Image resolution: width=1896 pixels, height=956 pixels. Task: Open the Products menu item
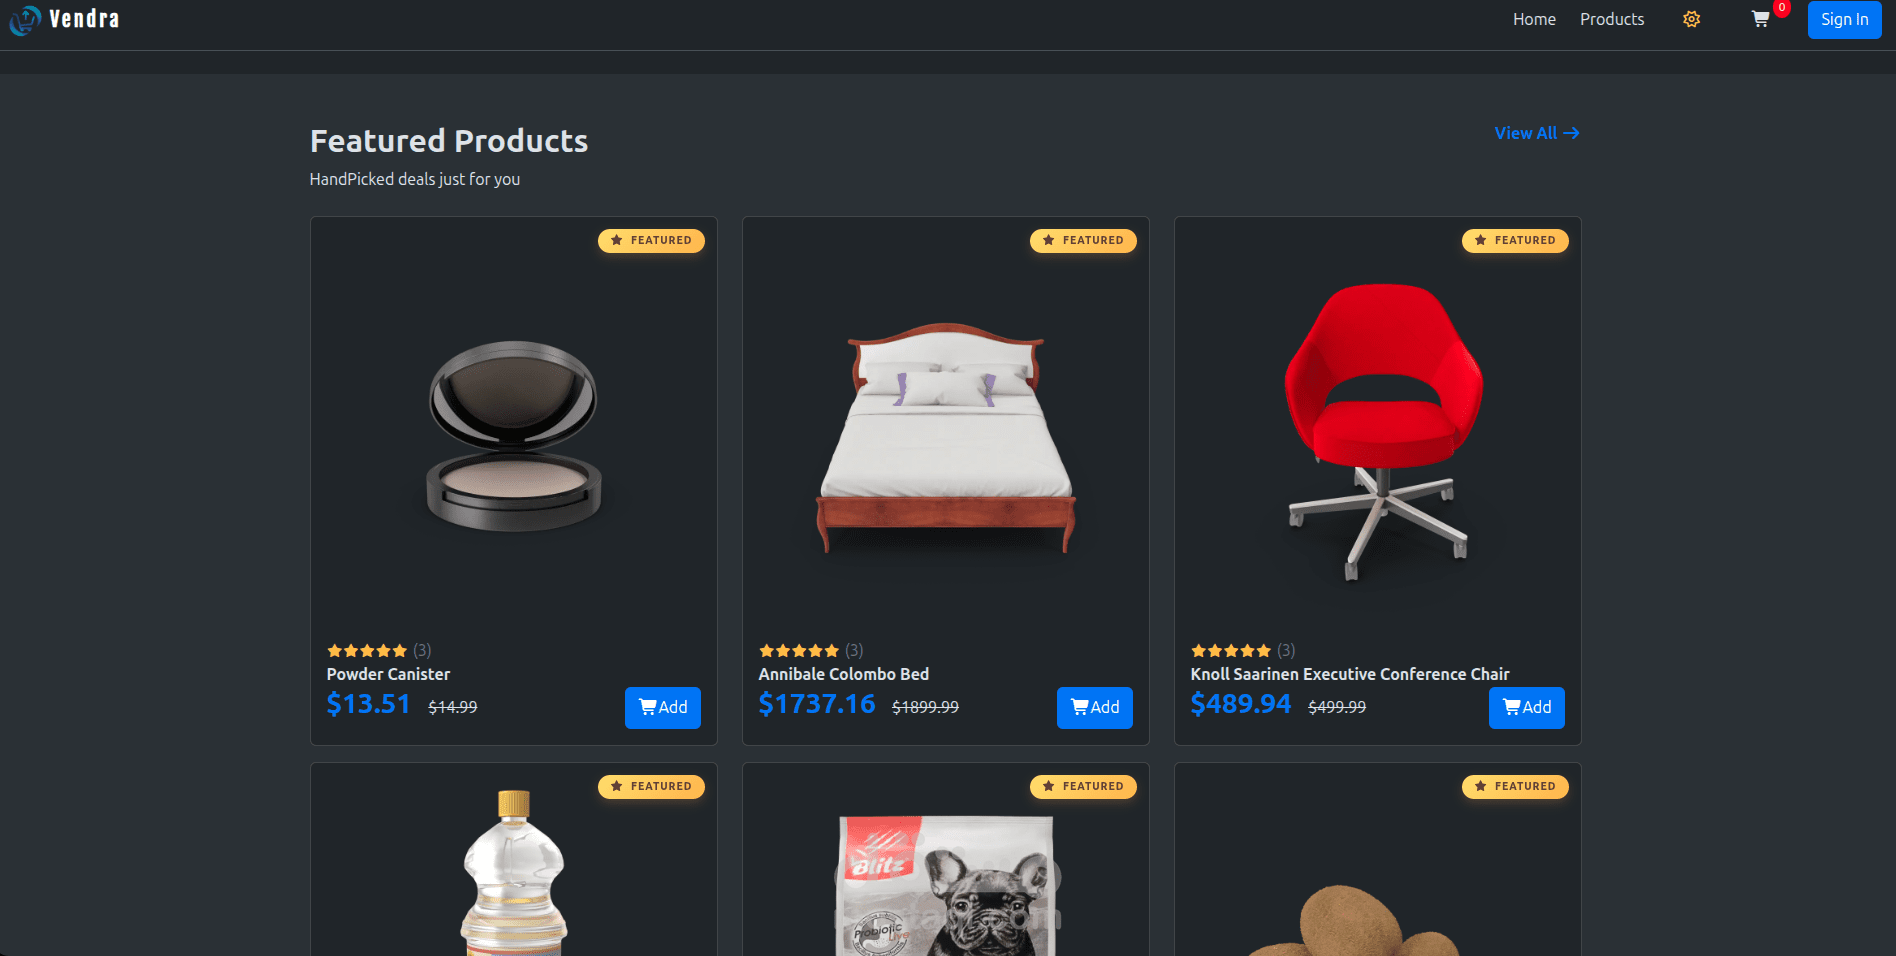pos(1612,20)
